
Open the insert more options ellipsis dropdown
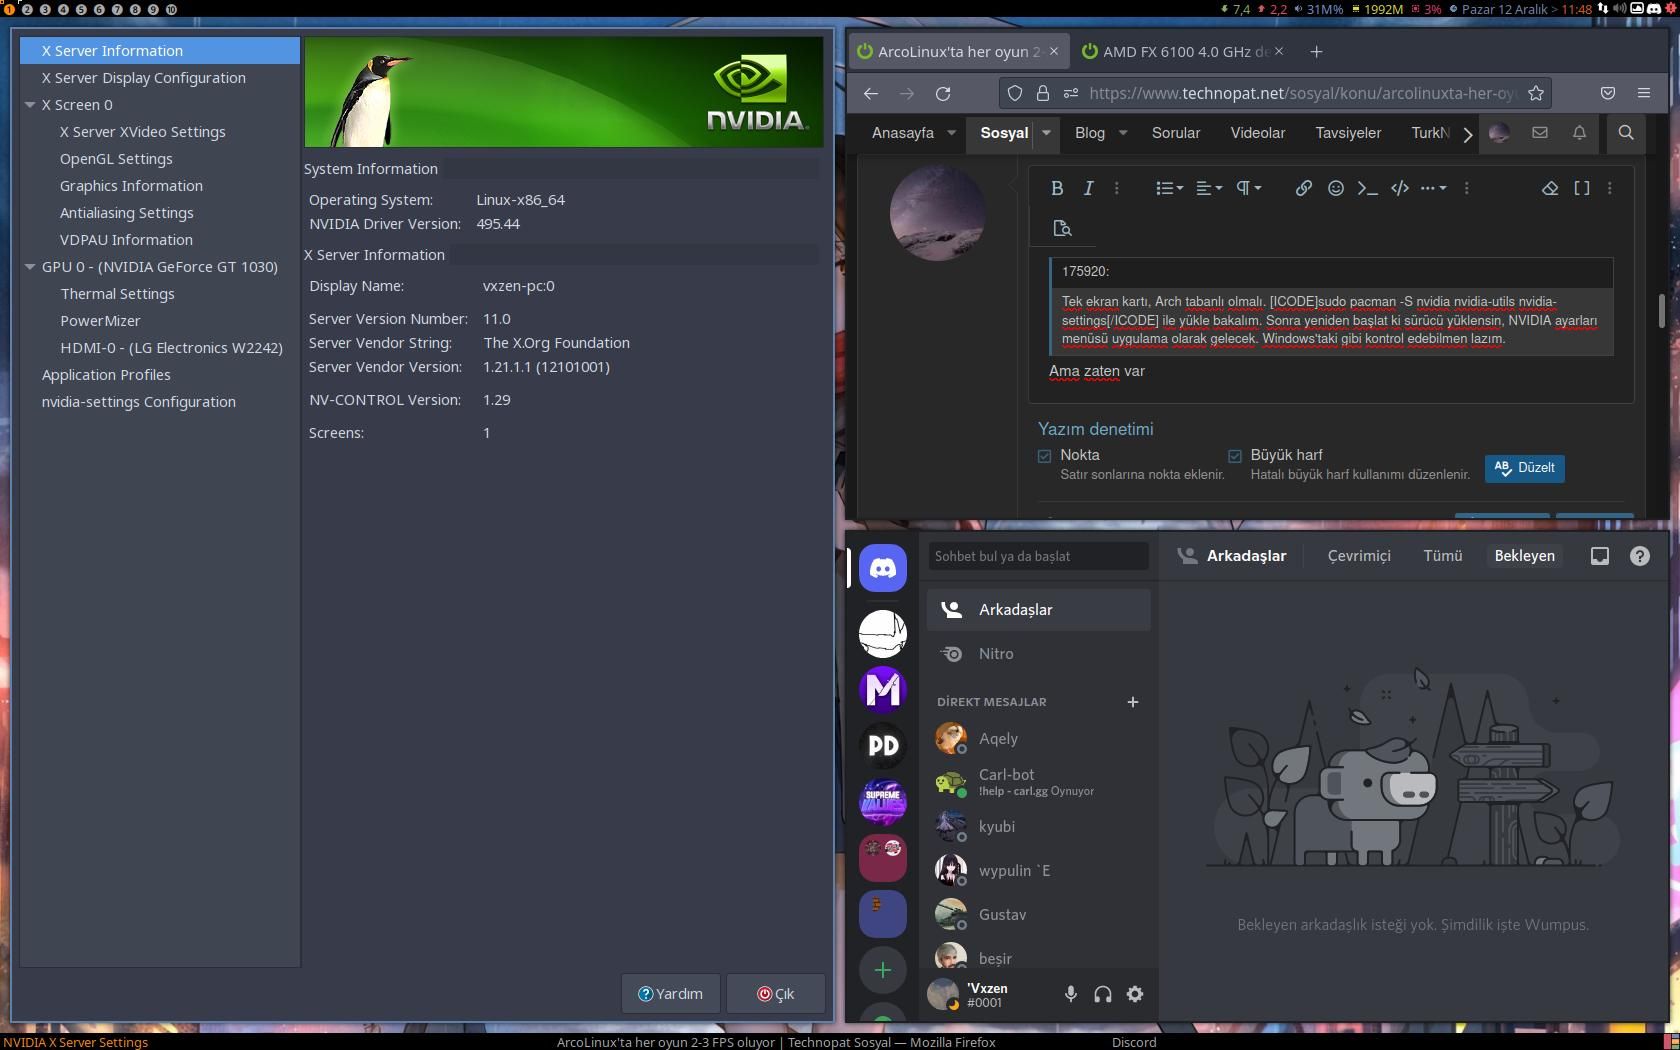click(1434, 188)
